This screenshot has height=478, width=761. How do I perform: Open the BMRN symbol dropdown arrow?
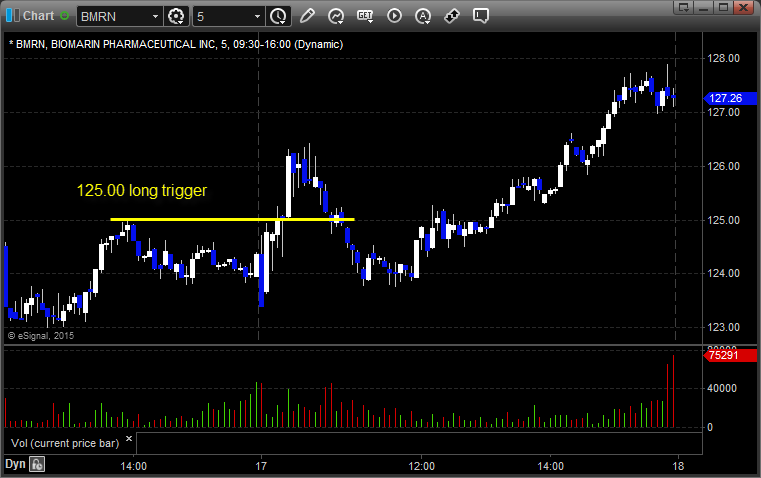coord(155,16)
